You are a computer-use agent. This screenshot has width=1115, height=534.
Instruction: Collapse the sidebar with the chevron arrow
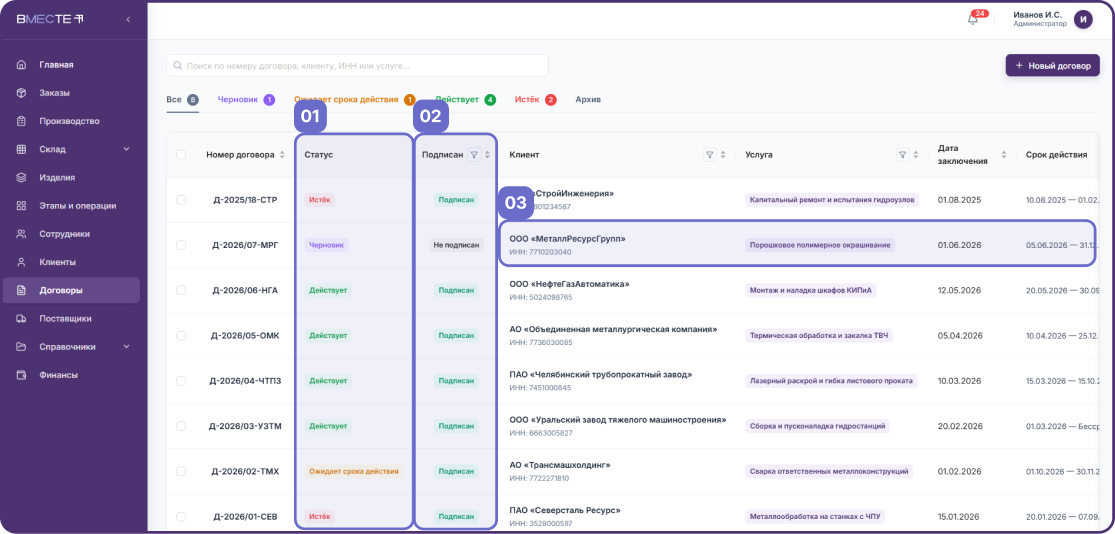[128, 19]
